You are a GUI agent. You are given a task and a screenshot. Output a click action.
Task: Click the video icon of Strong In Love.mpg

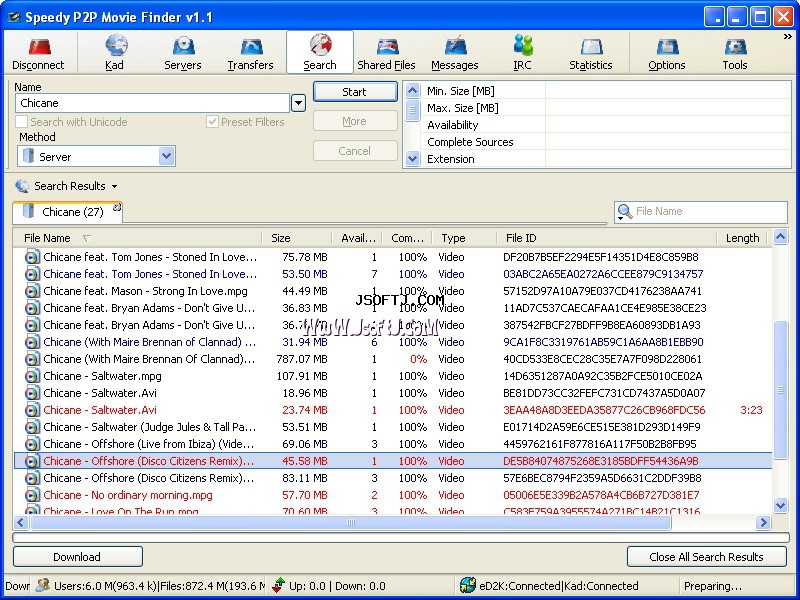(x=32, y=291)
